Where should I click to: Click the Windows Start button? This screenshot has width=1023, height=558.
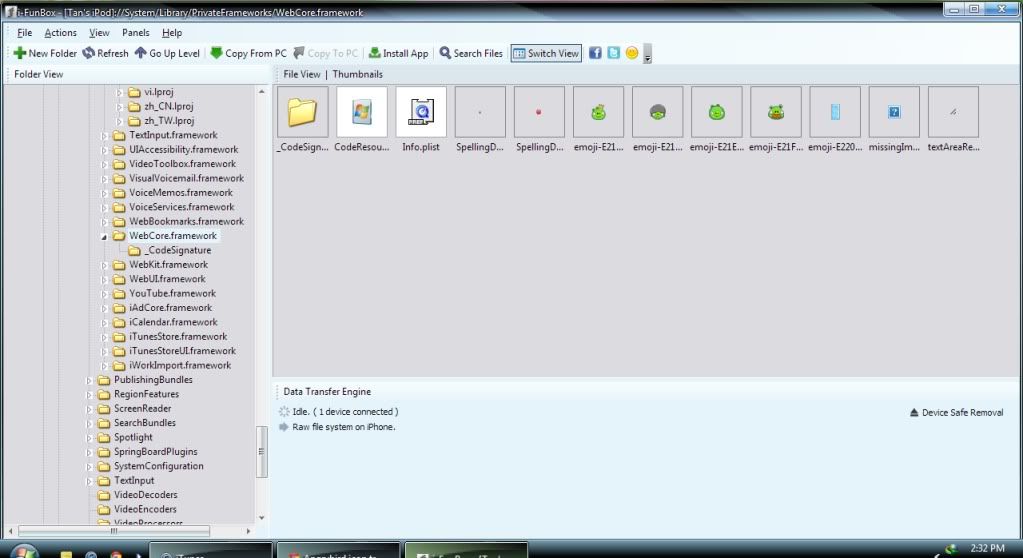pos(24,551)
